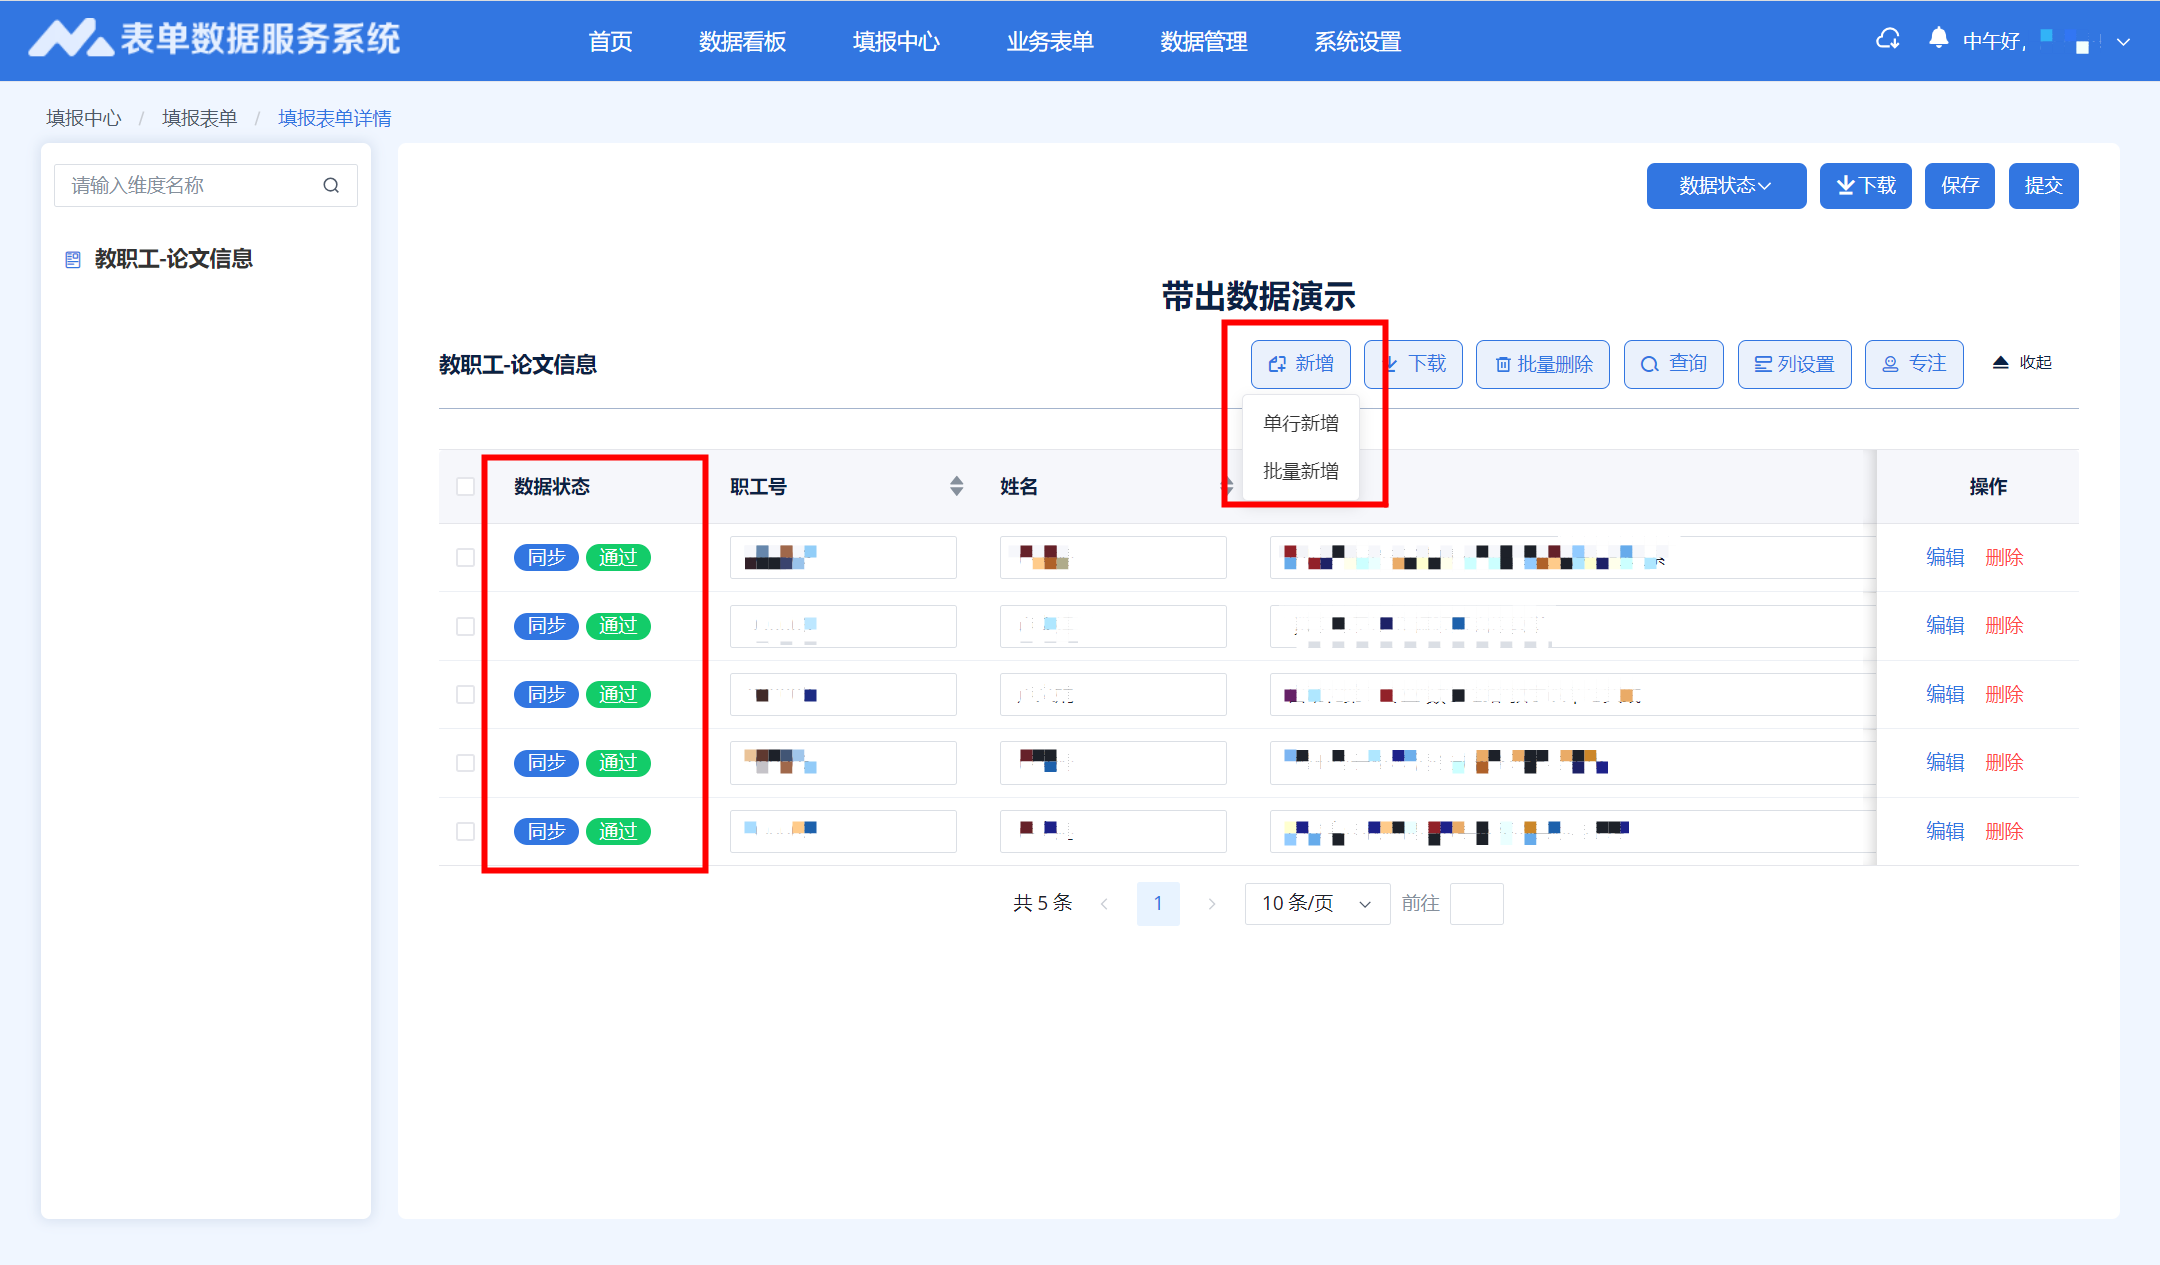Expand the 数据状态 dropdown button
Image resolution: width=2160 pixels, height=1265 pixels.
[1726, 186]
